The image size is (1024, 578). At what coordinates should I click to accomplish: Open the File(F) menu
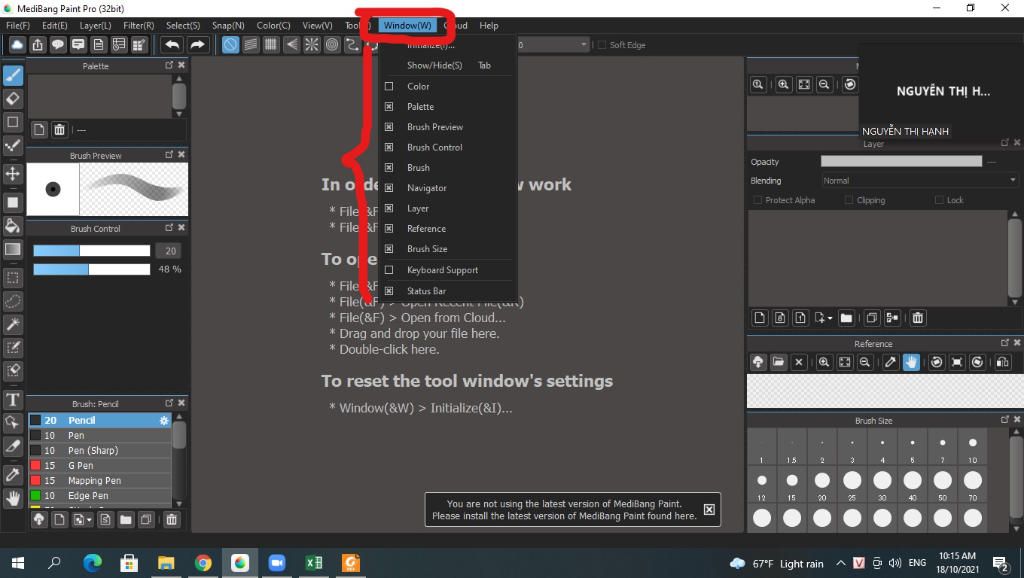click(x=18, y=25)
